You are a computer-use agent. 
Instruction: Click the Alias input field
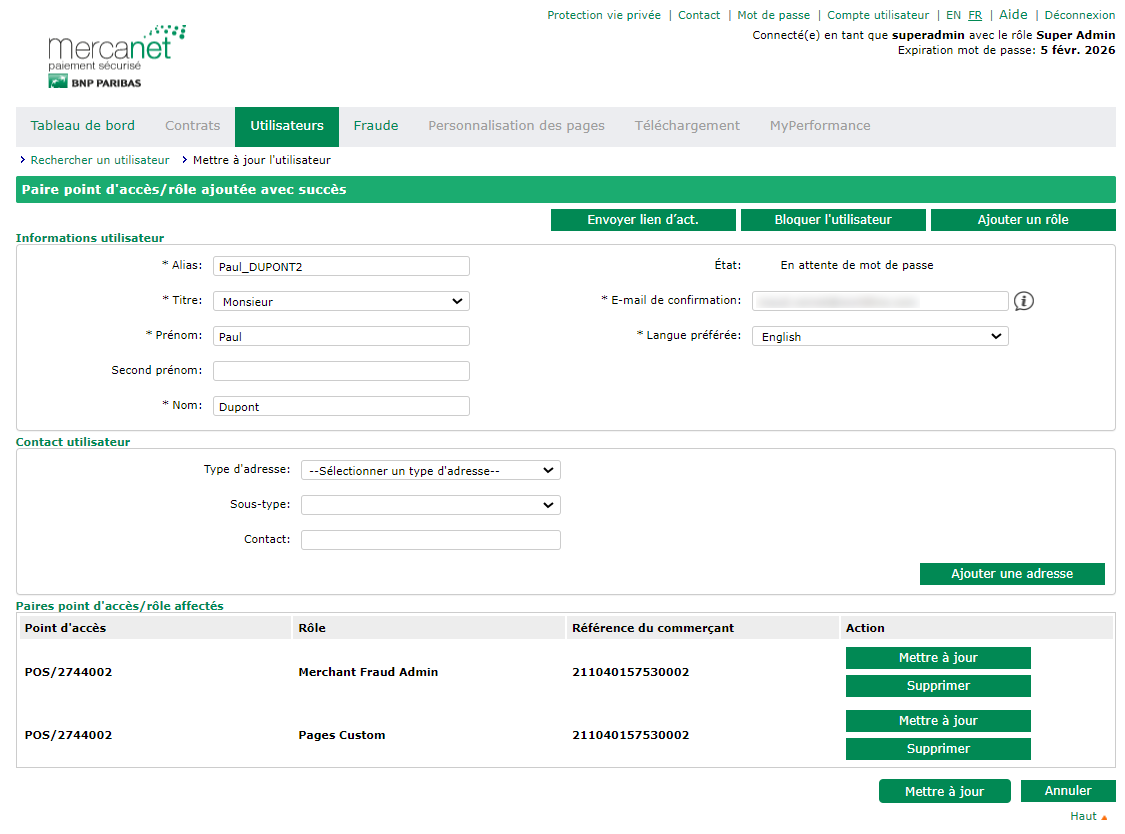[x=341, y=266]
